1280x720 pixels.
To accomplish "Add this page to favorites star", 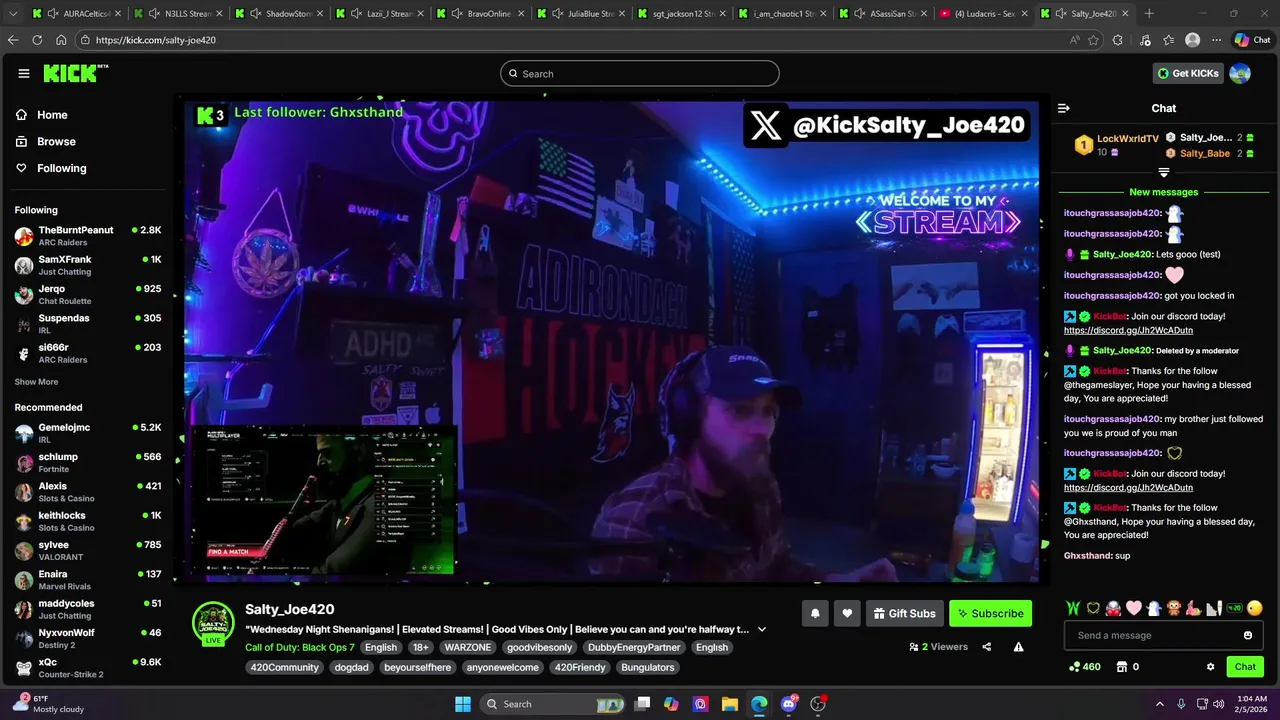I will 1093,40.
